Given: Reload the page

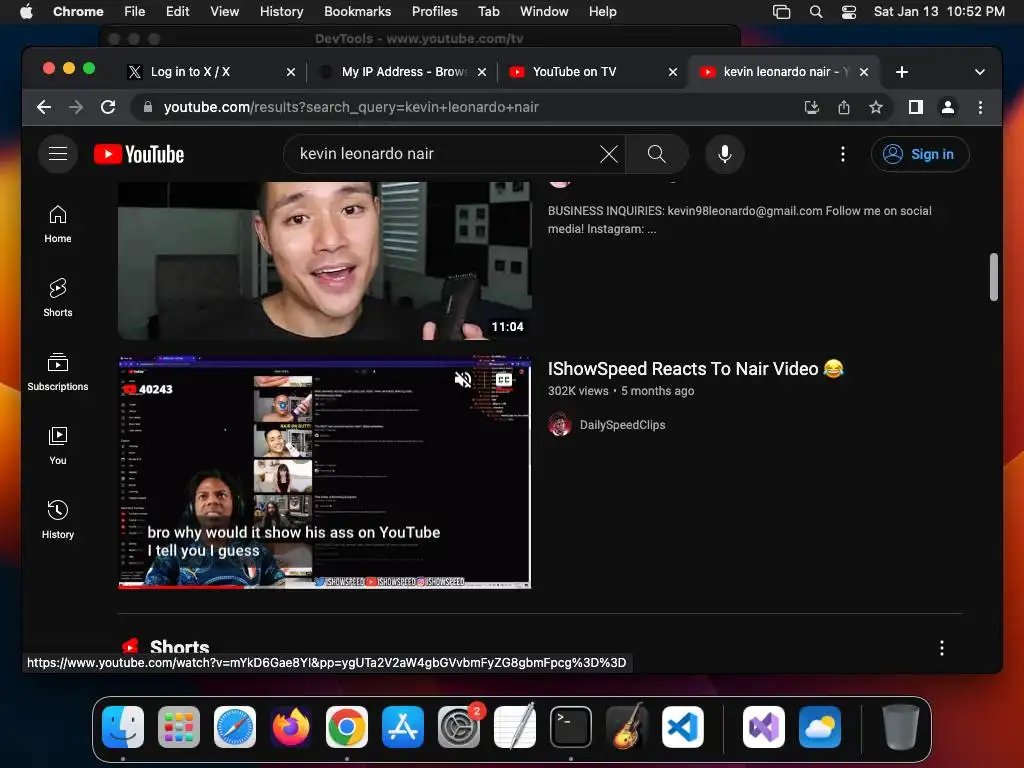Looking at the screenshot, I should pos(108,107).
